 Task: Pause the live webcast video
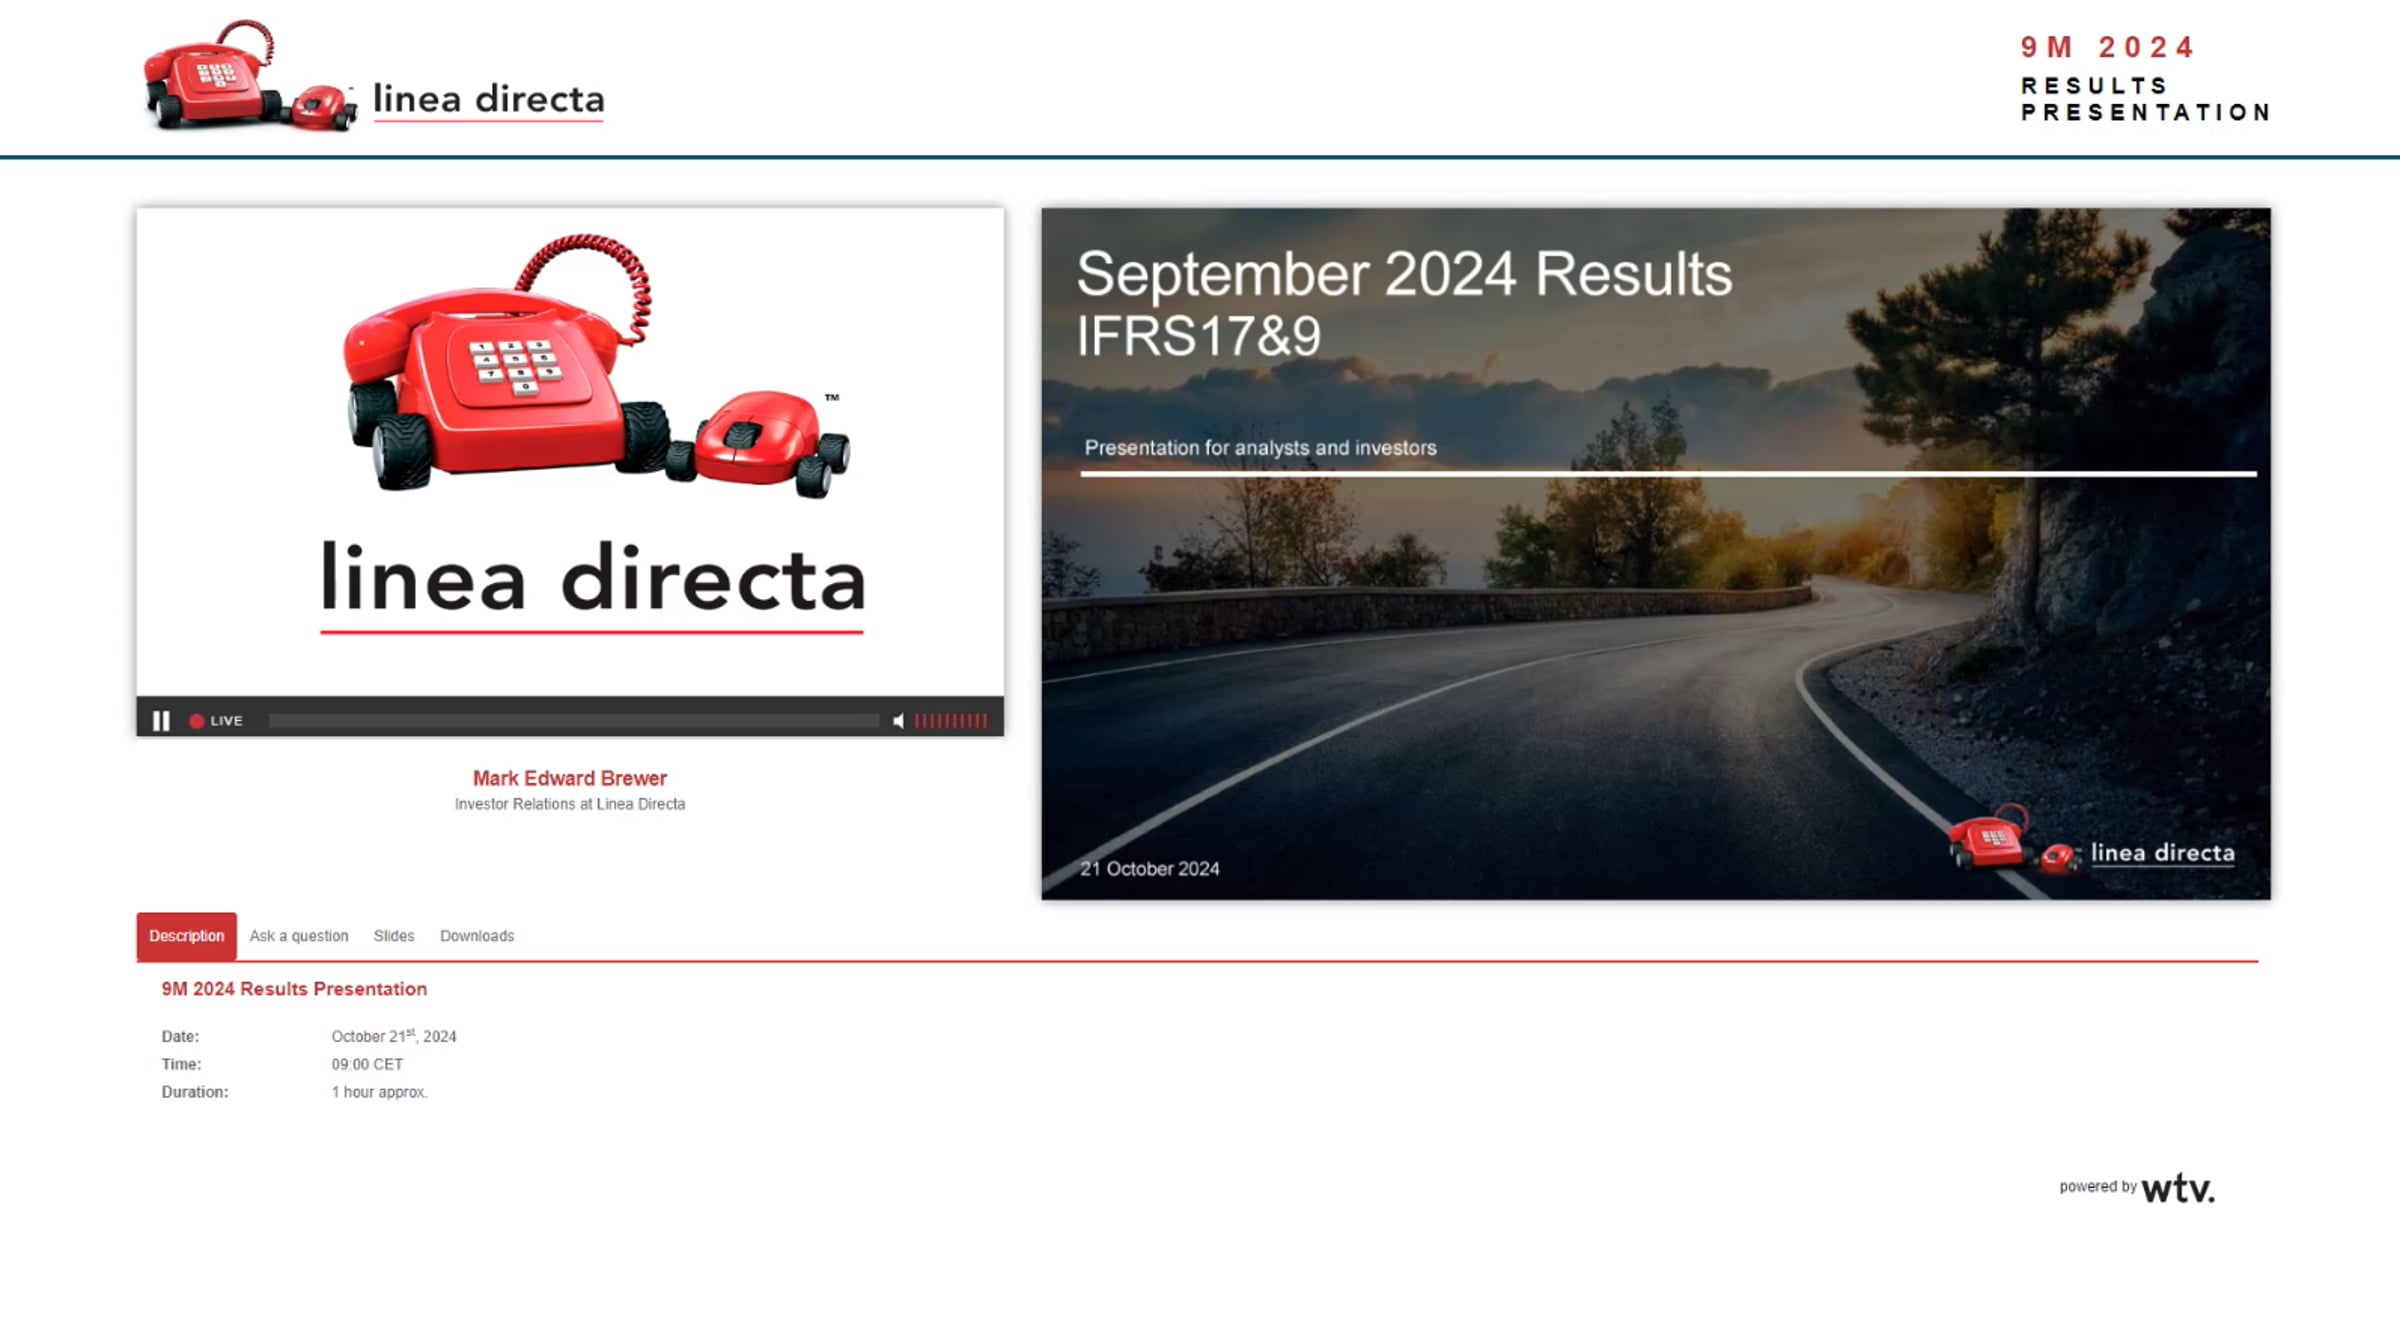click(161, 720)
